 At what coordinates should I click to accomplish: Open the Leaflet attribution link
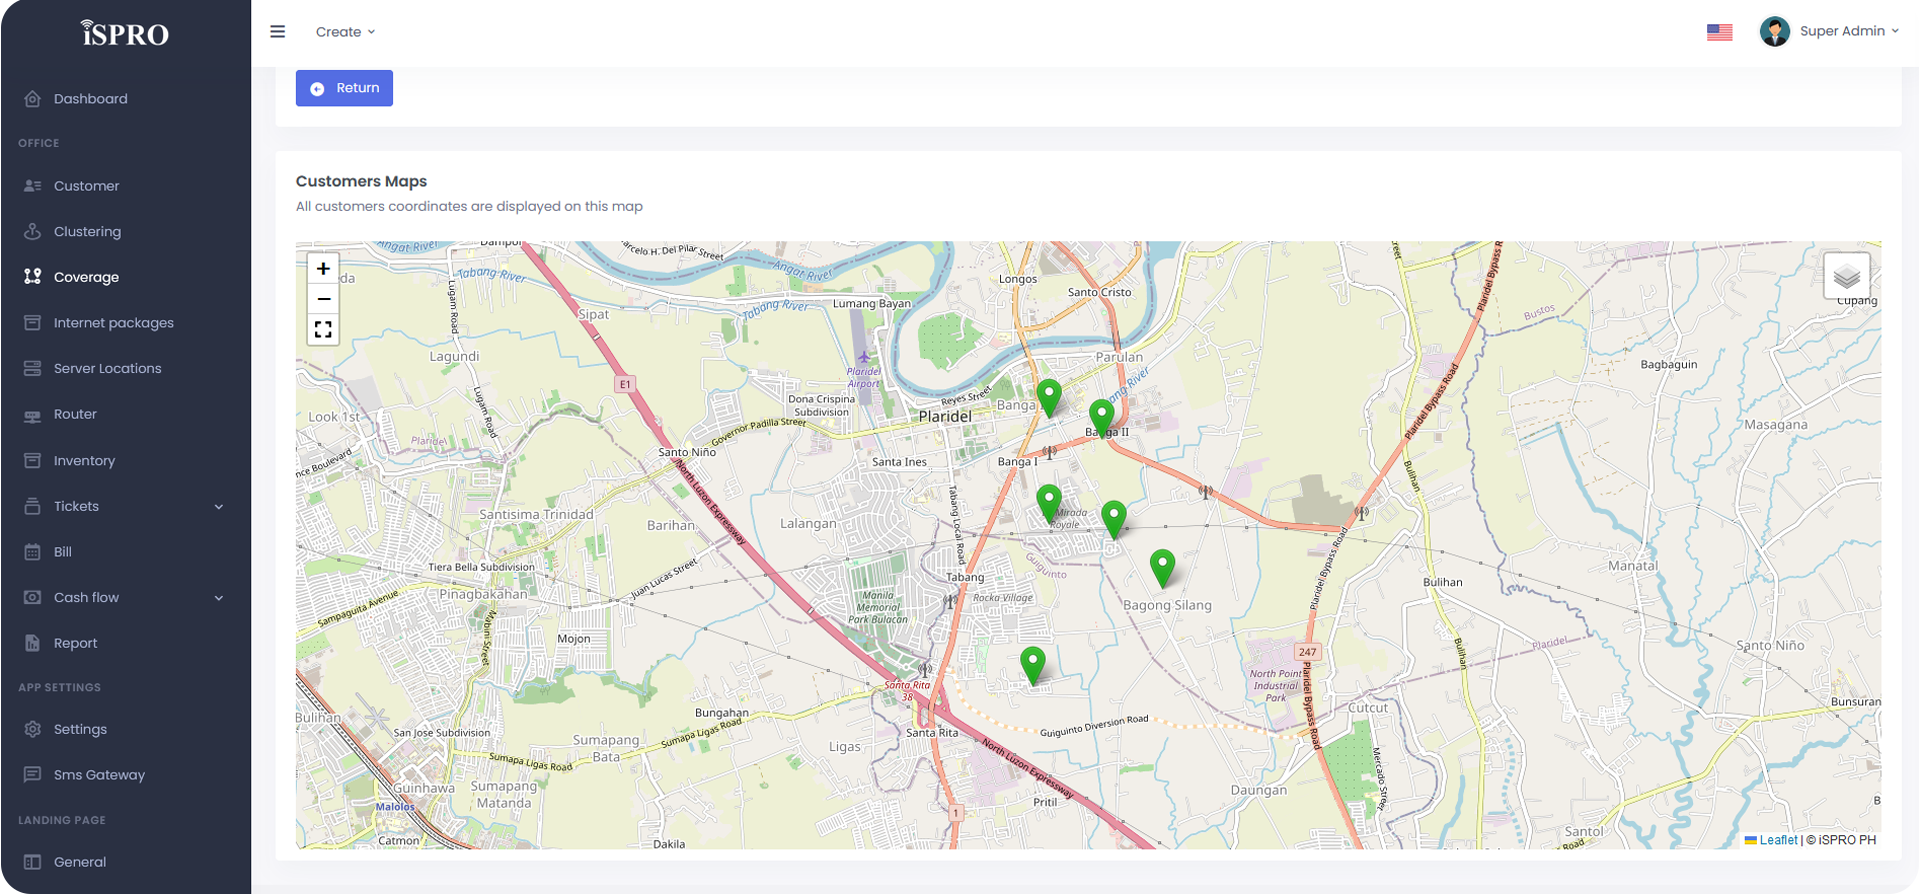[x=1778, y=840]
